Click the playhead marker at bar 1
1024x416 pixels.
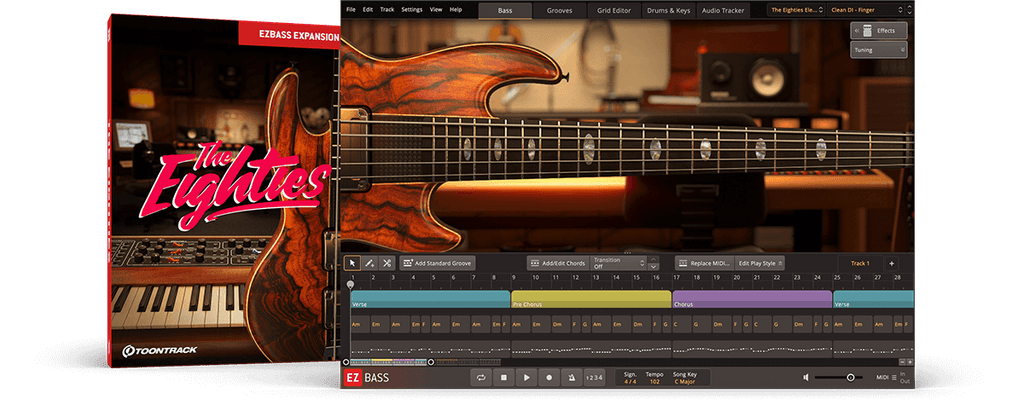pos(351,285)
